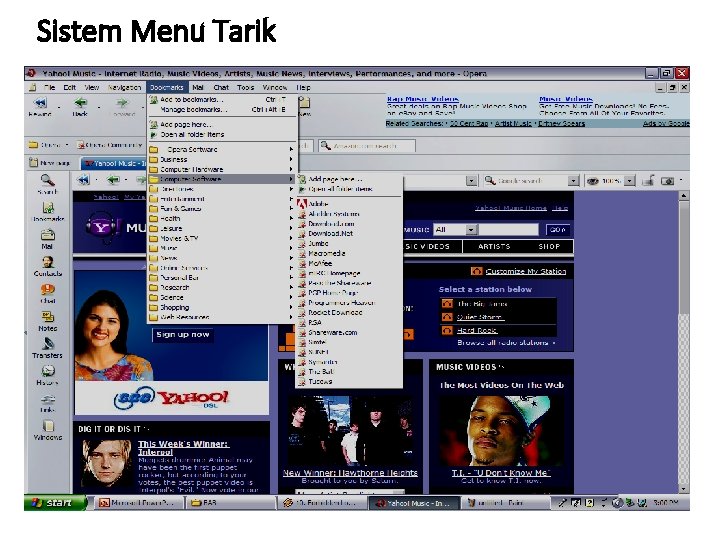This screenshot has width=720, height=540.
Task: Click the magnifier icon in Google search field
Action: pyautogui.click(x=490, y=180)
